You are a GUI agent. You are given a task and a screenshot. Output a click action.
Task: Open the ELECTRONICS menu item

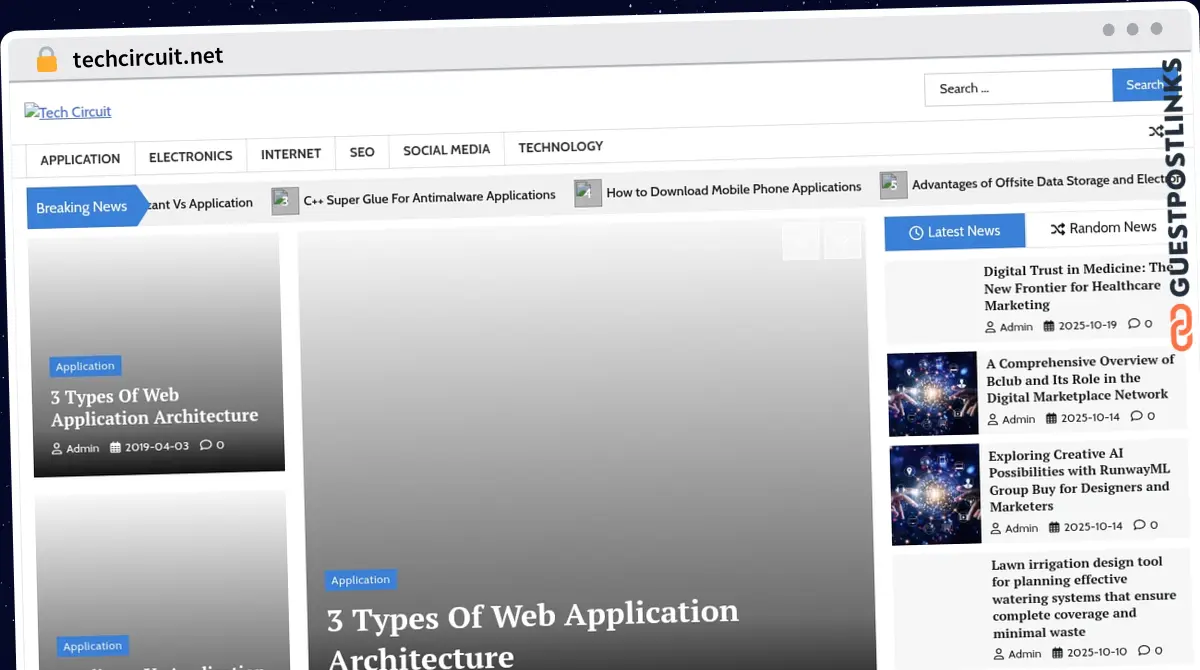tap(190, 156)
